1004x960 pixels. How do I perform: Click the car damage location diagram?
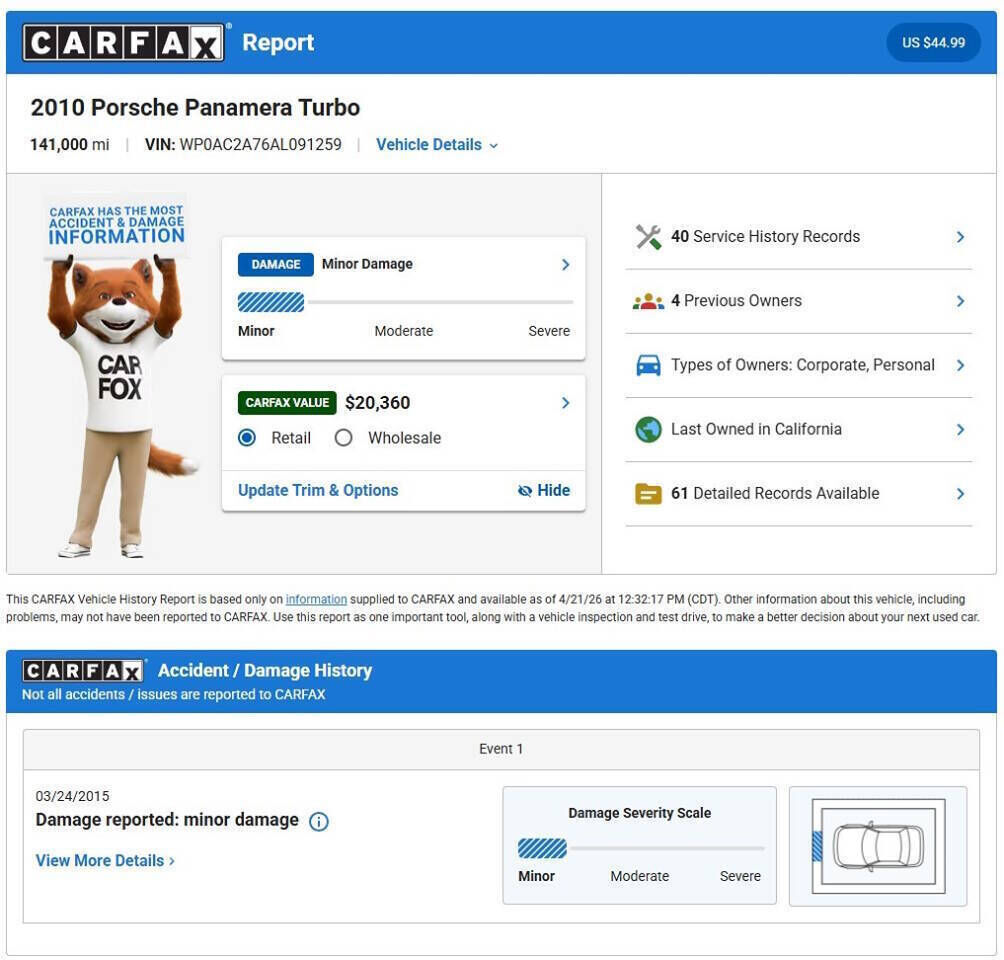click(x=877, y=846)
